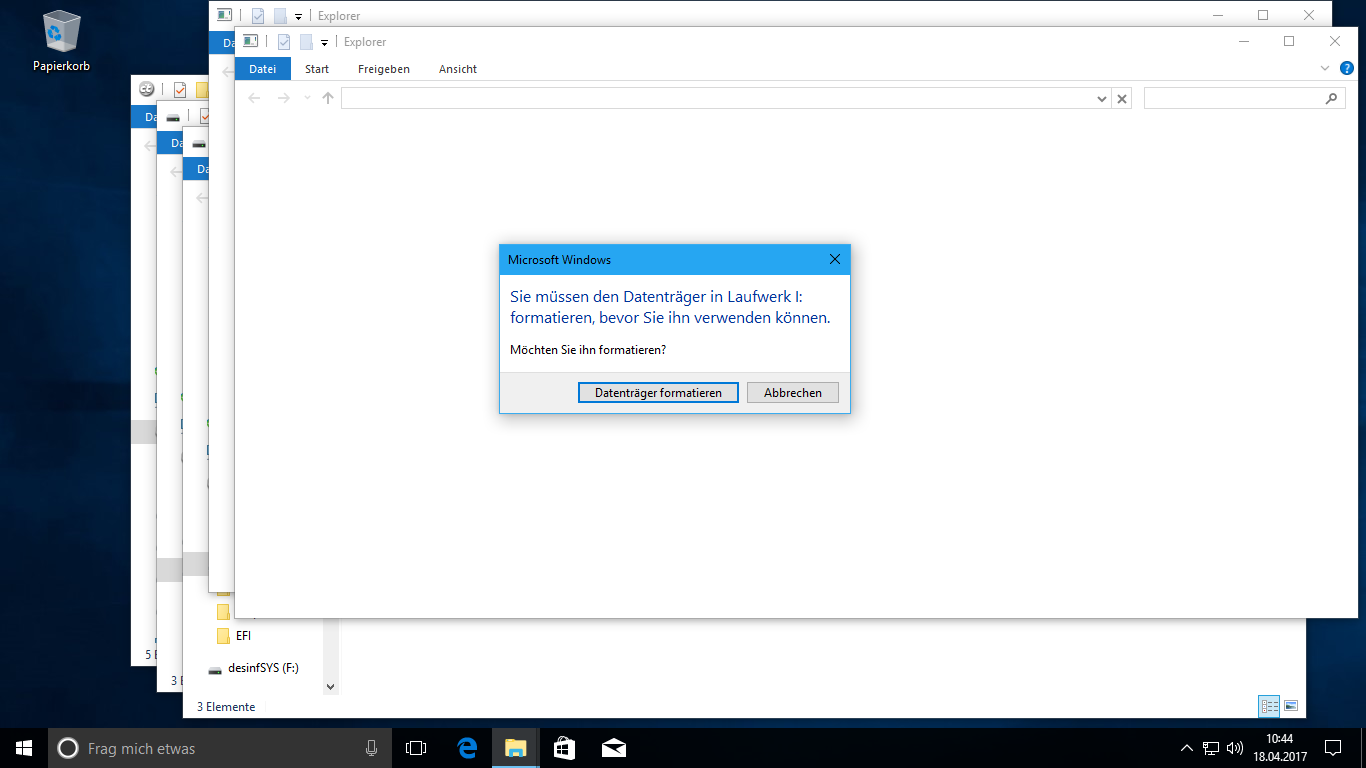1366x768 pixels.
Task: Click the stop loading X beside address bar
Action: [1122, 99]
